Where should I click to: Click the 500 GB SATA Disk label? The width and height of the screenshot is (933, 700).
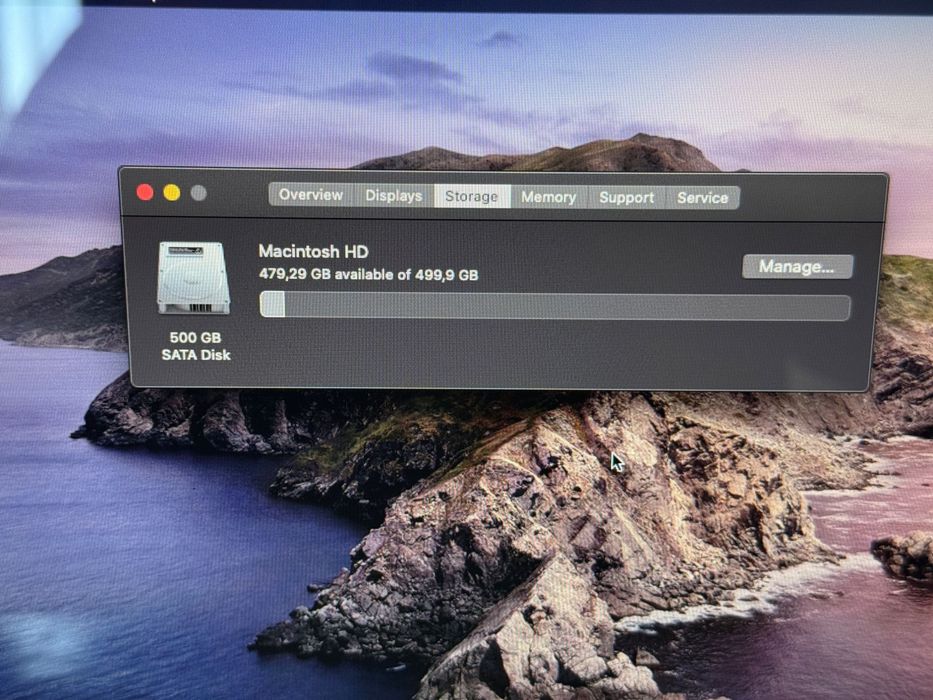196,346
